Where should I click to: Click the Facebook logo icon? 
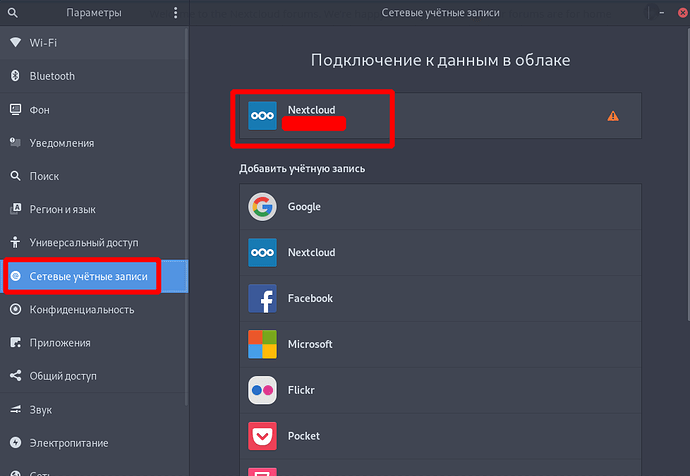(x=262, y=298)
